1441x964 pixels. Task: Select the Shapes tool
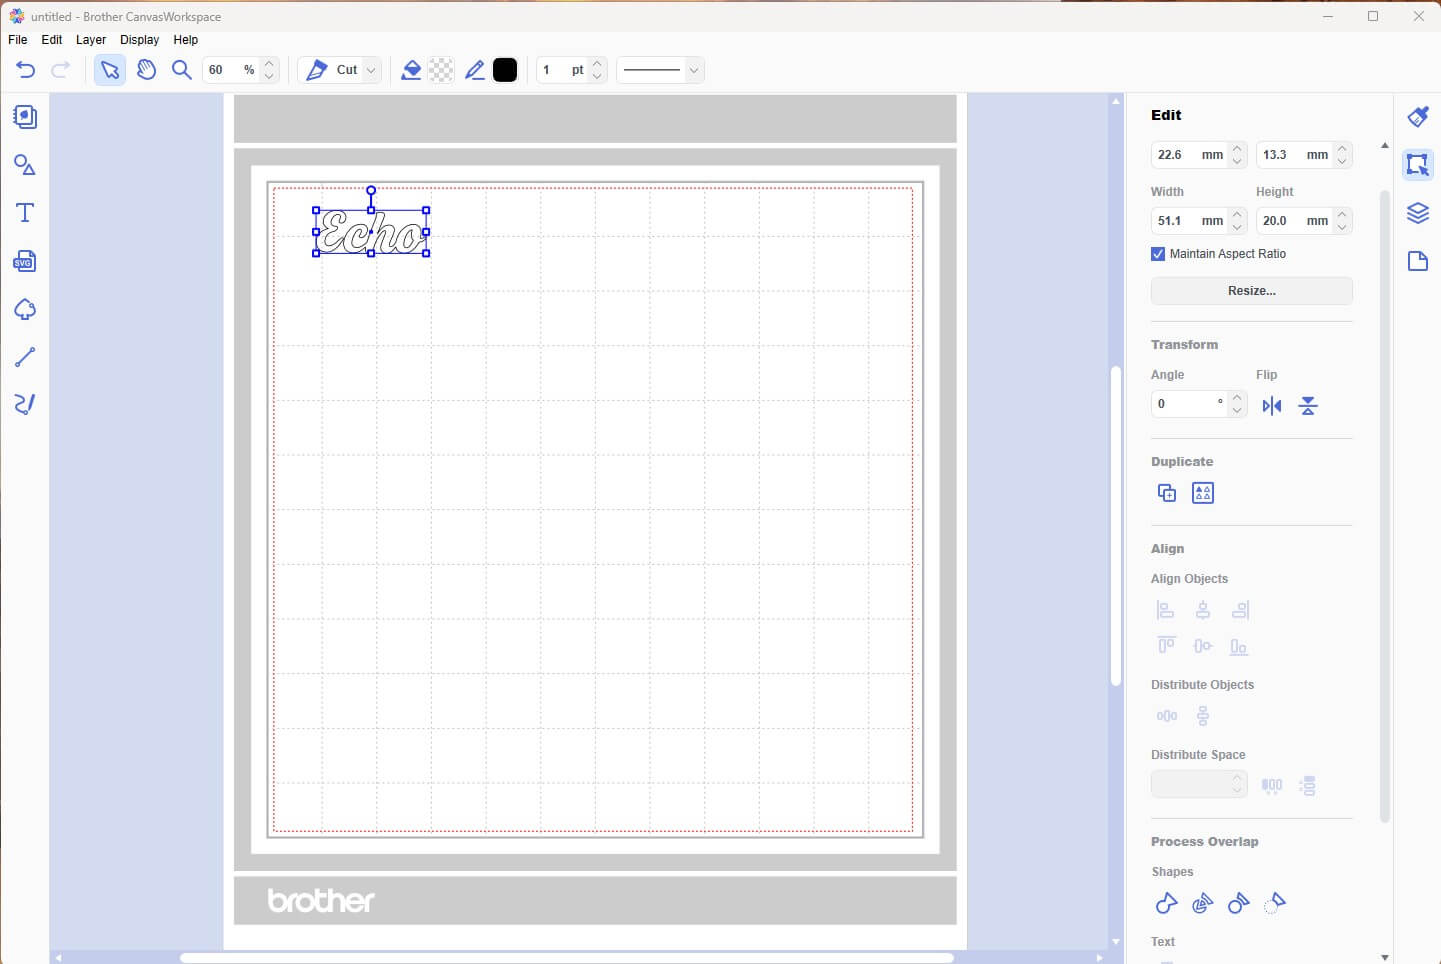coord(24,165)
